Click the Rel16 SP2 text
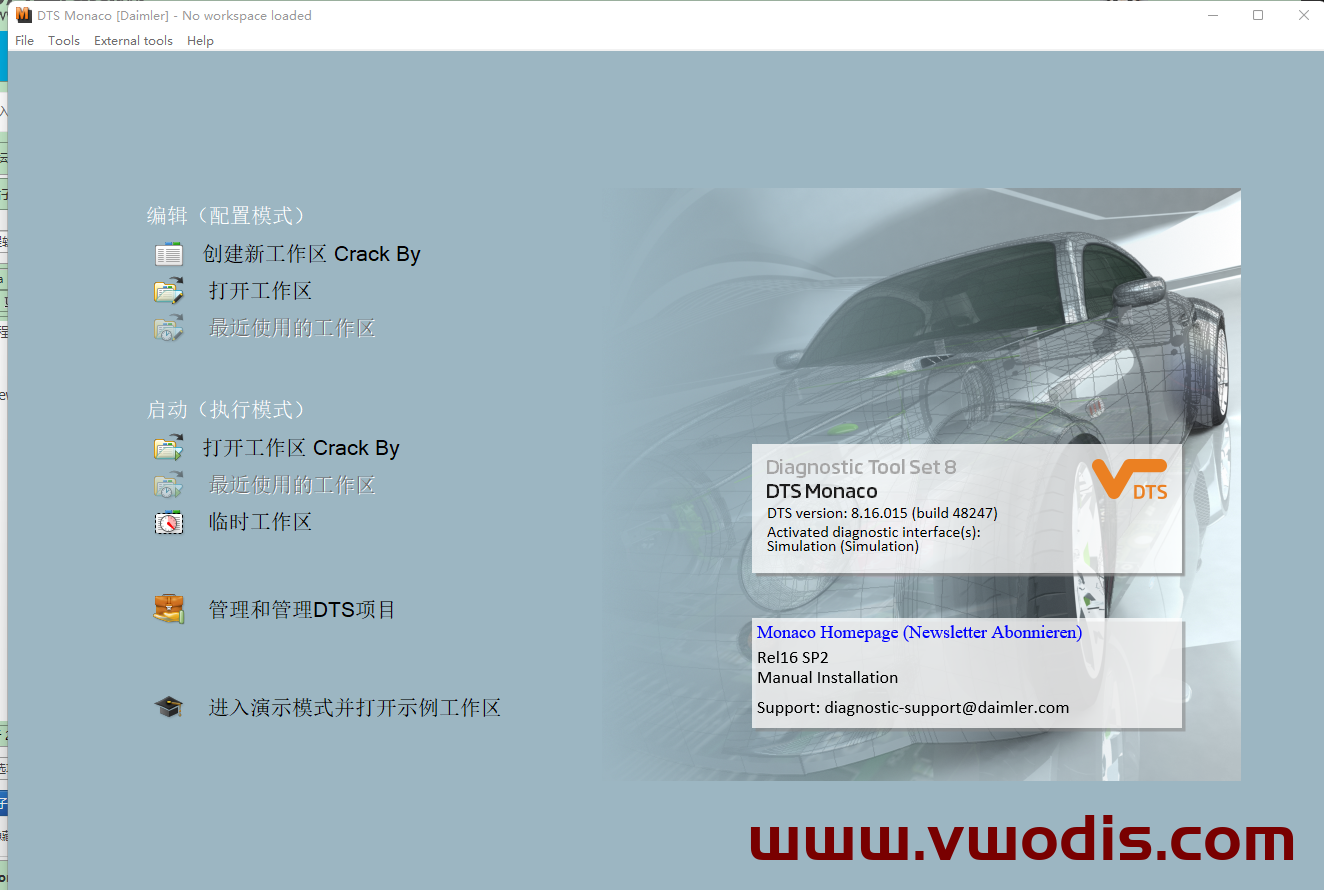This screenshot has height=890, width=1324. click(x=793, y=657)
